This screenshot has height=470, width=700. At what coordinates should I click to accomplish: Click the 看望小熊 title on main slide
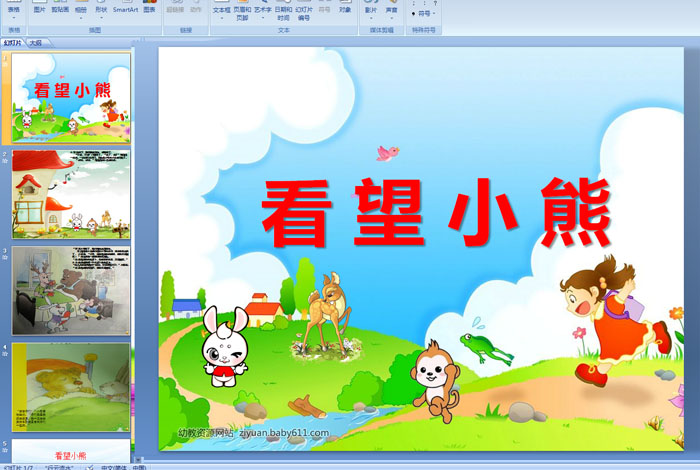pos(436,212)
